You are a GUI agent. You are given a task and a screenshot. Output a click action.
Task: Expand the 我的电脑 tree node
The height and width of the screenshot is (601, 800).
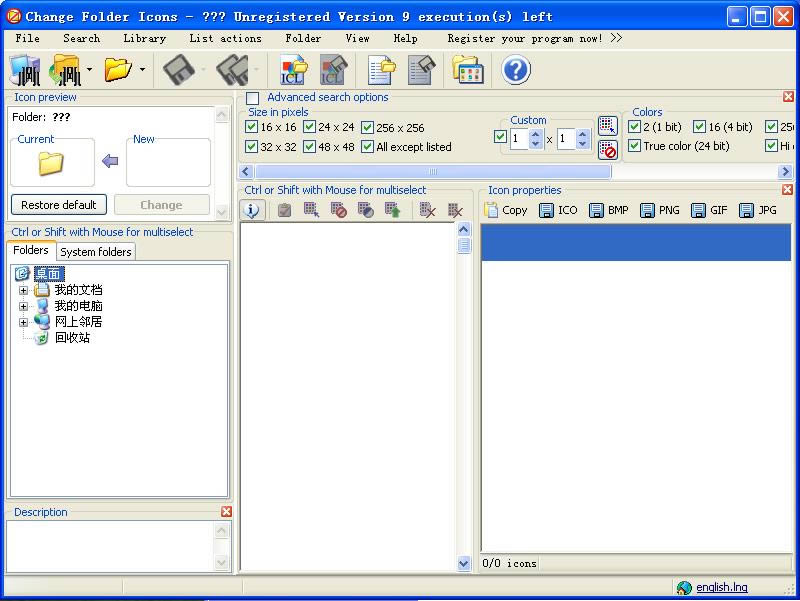[23, 306]
